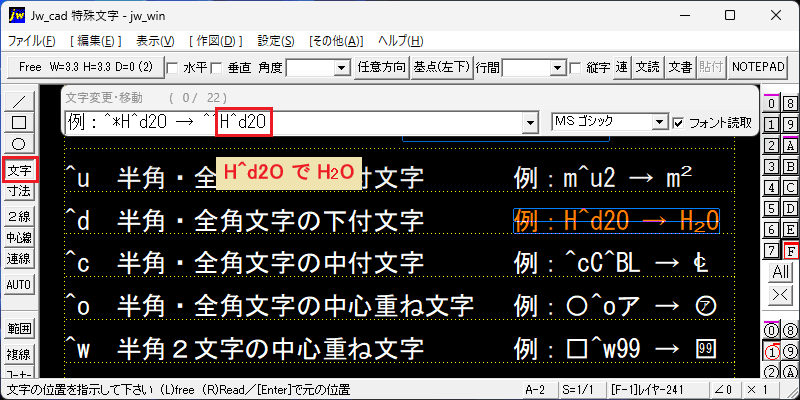Select the rectangle drawing tool icon

[19, 122]
